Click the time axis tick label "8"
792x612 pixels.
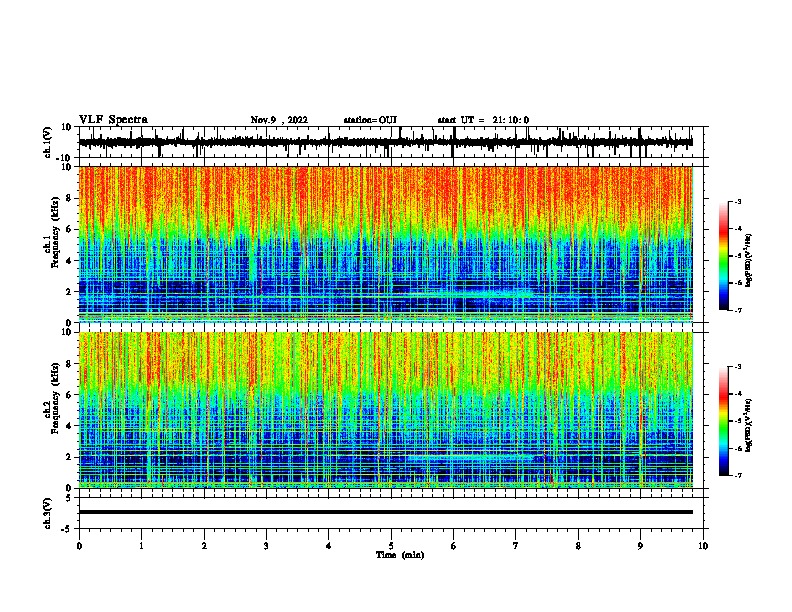578,546
